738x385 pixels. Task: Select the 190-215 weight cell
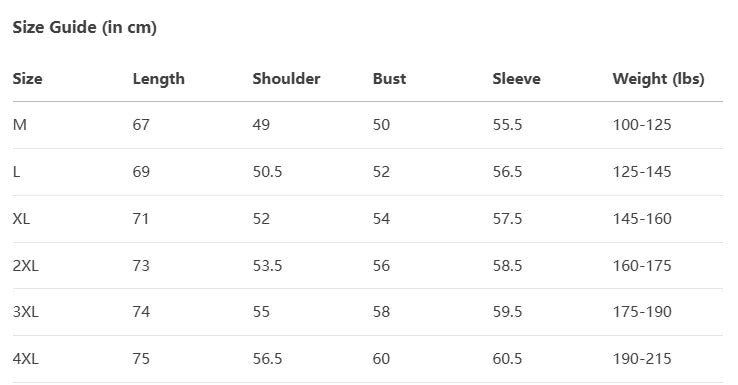click(x=642, y=359)
